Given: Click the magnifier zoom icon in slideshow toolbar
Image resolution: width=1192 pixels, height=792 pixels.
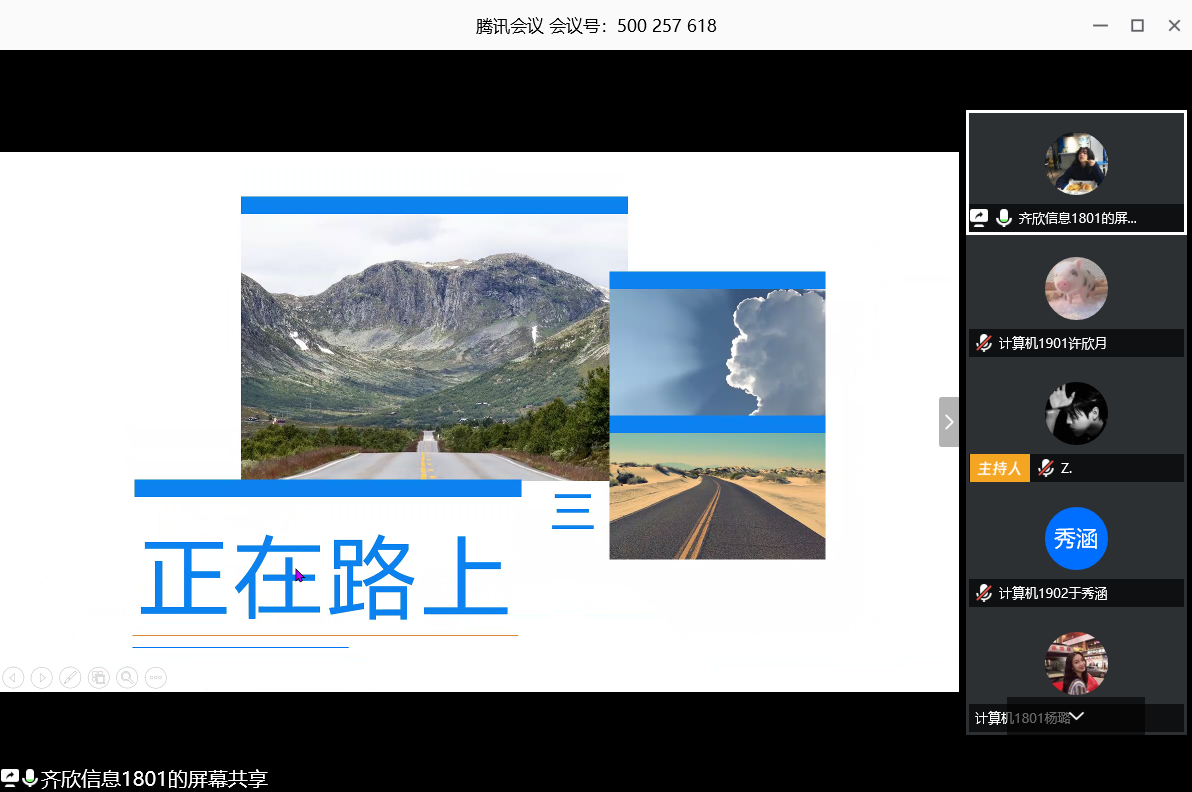Looking at the screenshot, I should [127, 677].
